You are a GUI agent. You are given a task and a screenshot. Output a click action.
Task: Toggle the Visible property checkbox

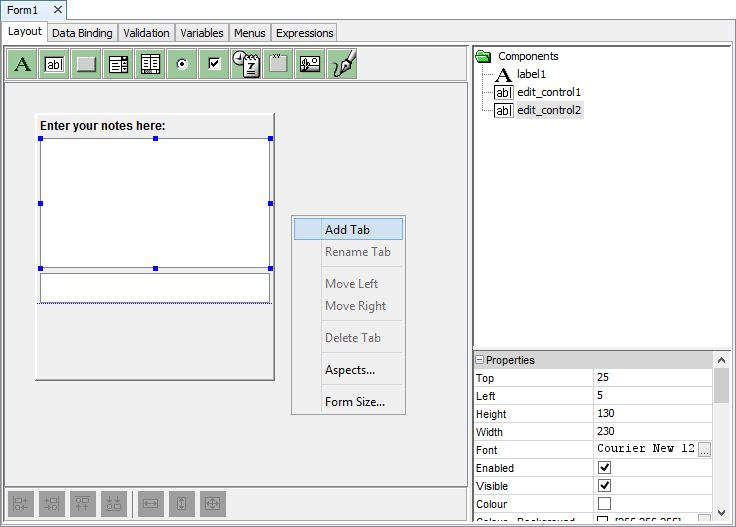(x=604, y=486)
